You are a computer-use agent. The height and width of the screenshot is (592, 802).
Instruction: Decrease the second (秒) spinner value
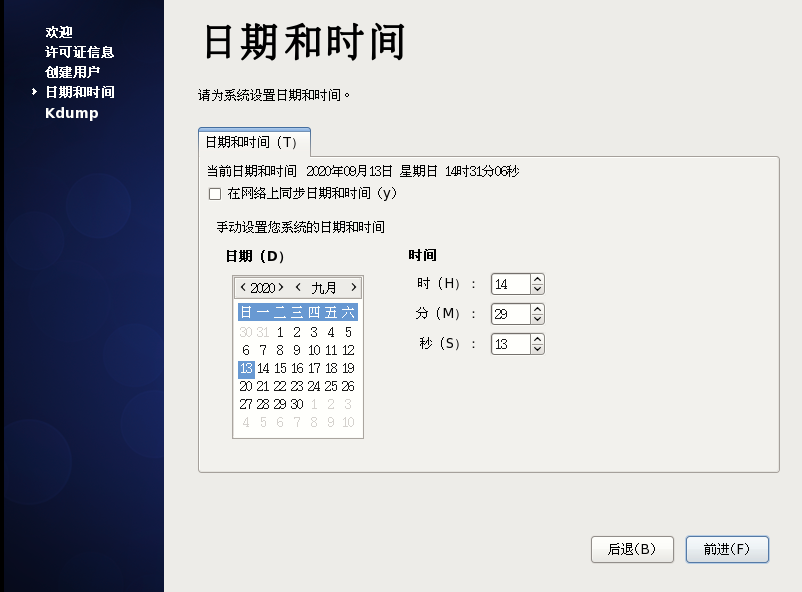tap(537, 349)
